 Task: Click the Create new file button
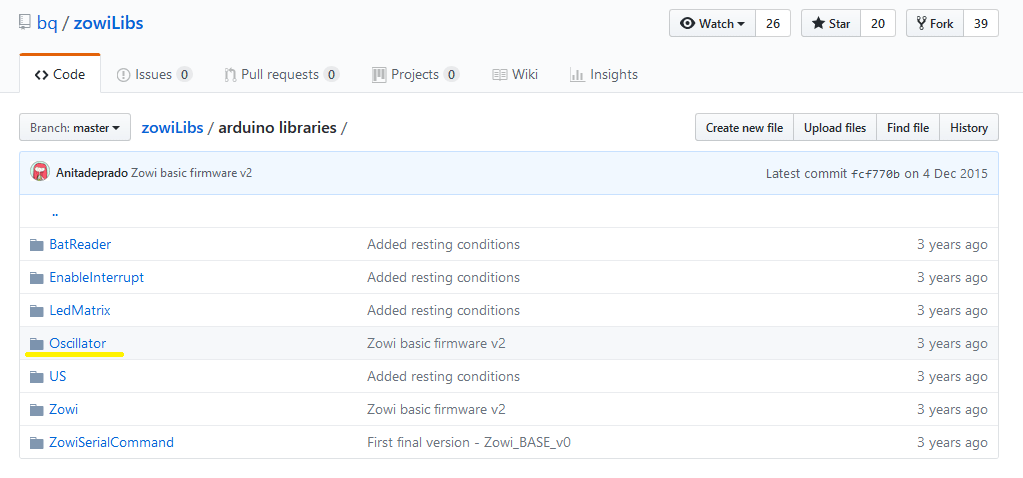pos(744,128)
